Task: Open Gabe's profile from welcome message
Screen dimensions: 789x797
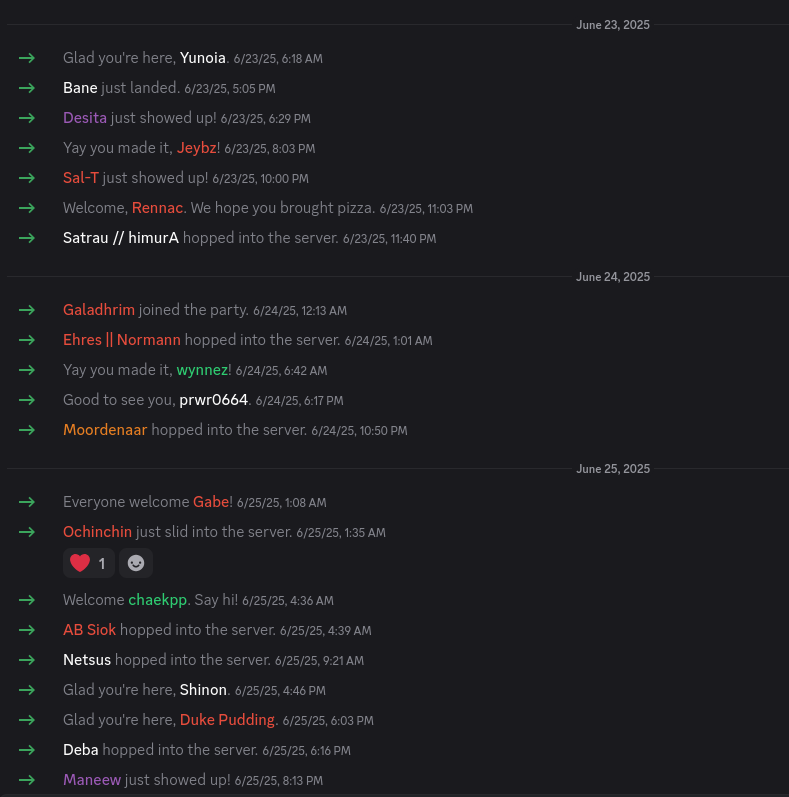Action: coord(211,502)
